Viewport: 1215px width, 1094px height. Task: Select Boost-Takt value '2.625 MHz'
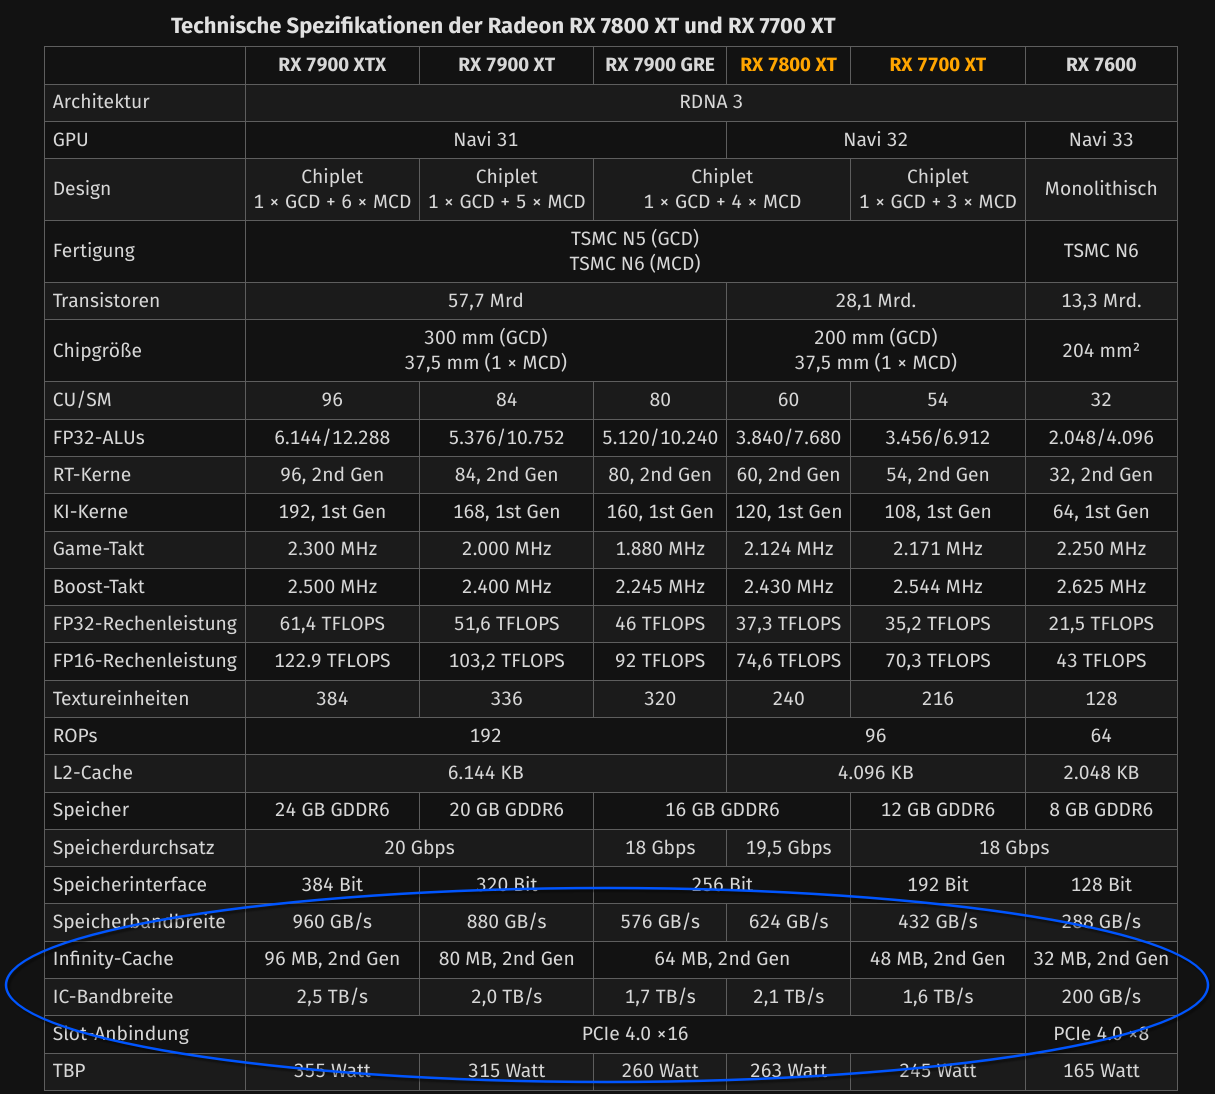1101,587
